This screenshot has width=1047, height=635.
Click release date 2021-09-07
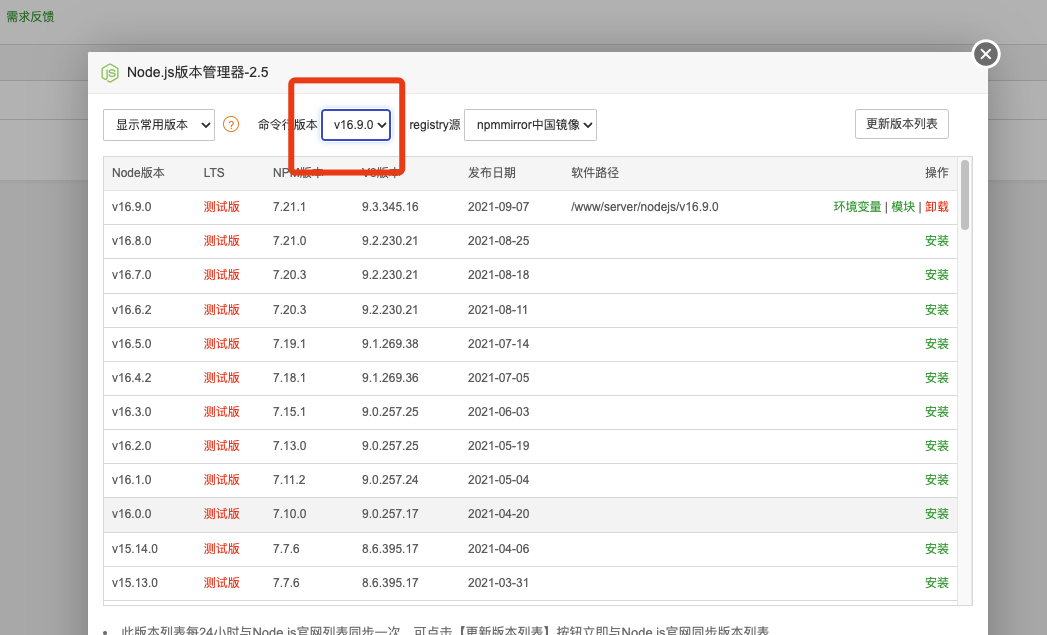tap(498, 207)
